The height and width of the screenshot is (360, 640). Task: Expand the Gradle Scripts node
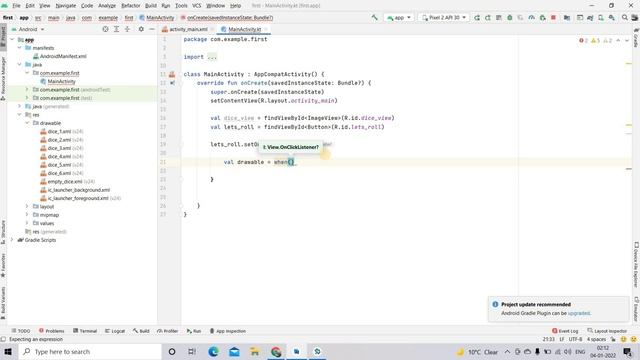coord(12,240)
